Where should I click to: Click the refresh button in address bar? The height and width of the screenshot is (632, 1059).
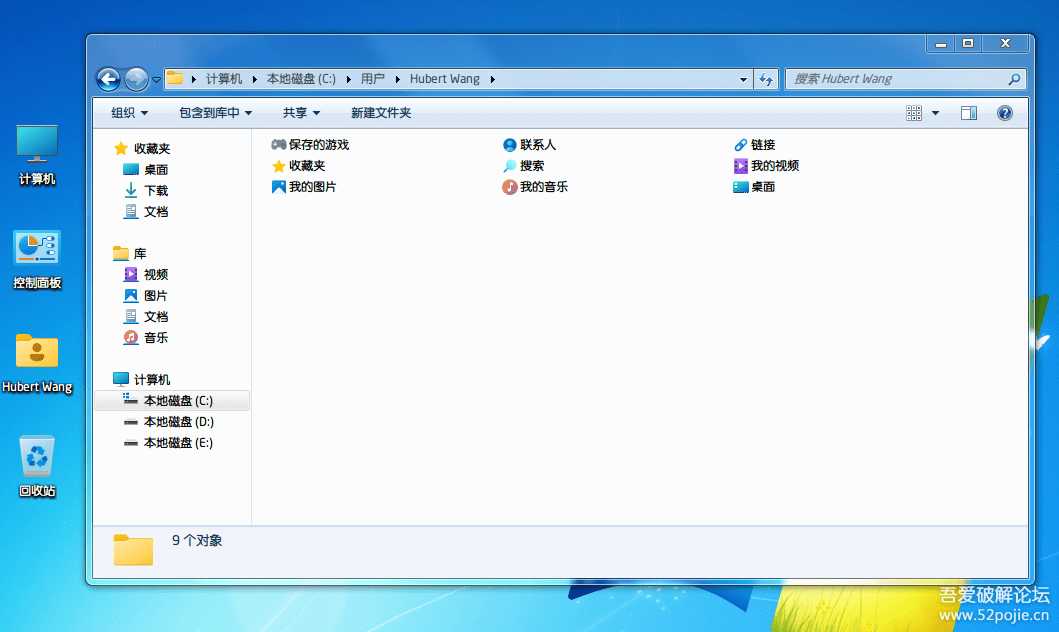[766, 78]
